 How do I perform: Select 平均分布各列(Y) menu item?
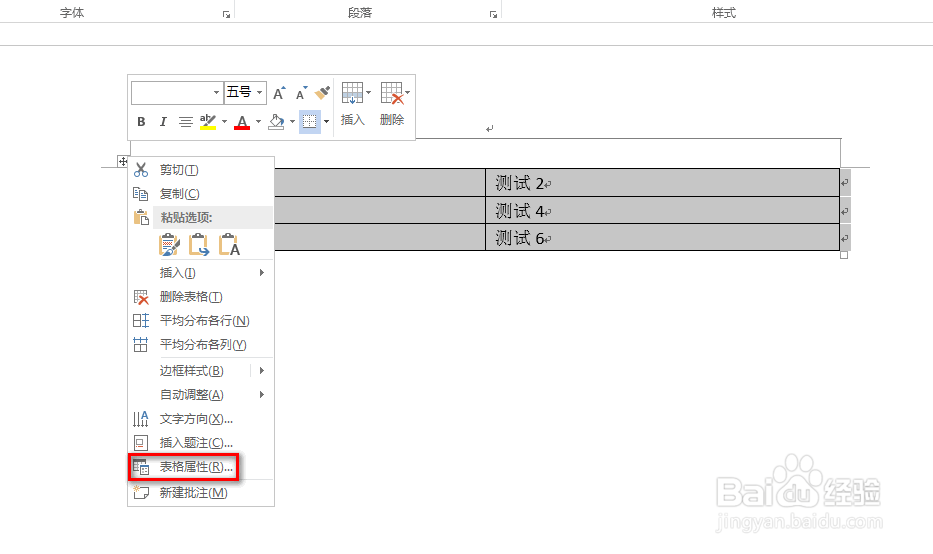[x=201, y=345]
